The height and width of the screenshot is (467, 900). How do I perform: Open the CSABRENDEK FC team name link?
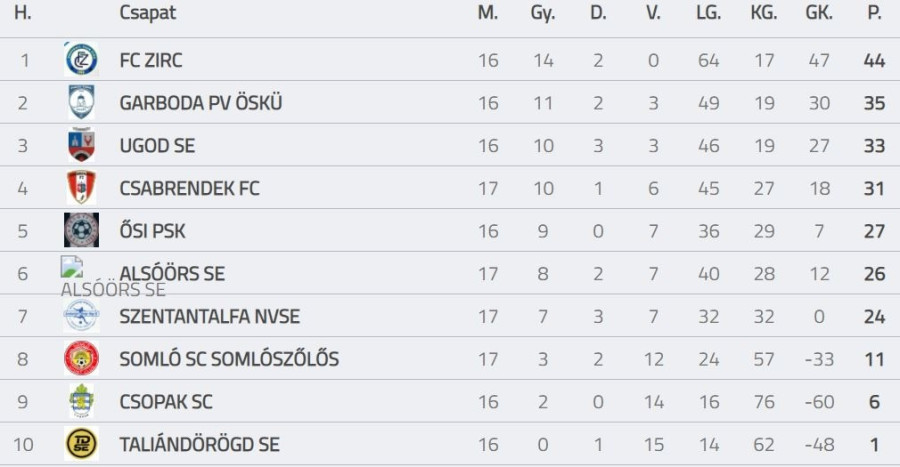(189, 189)
